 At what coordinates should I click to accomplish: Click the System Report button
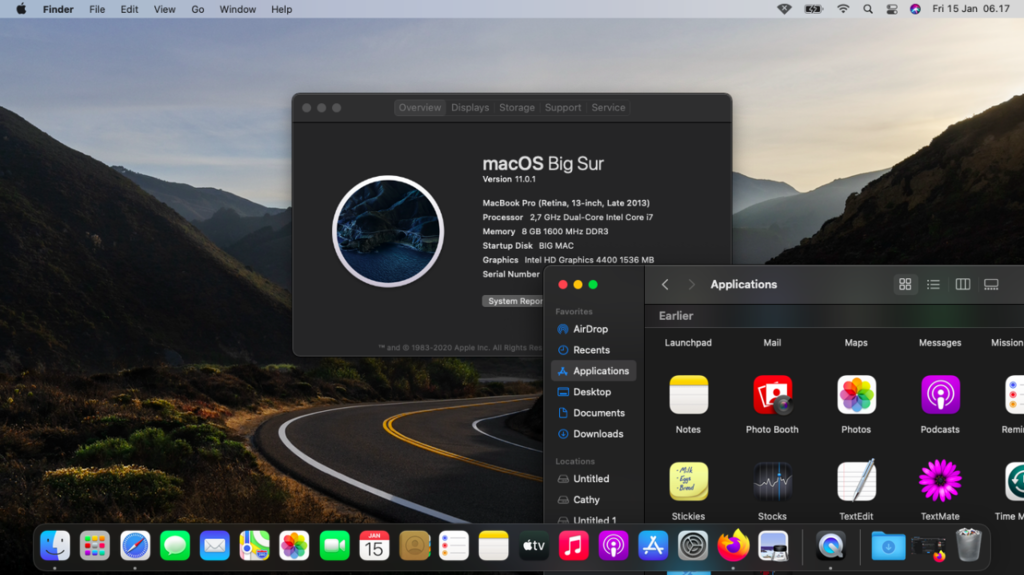(x=514, y=301)
